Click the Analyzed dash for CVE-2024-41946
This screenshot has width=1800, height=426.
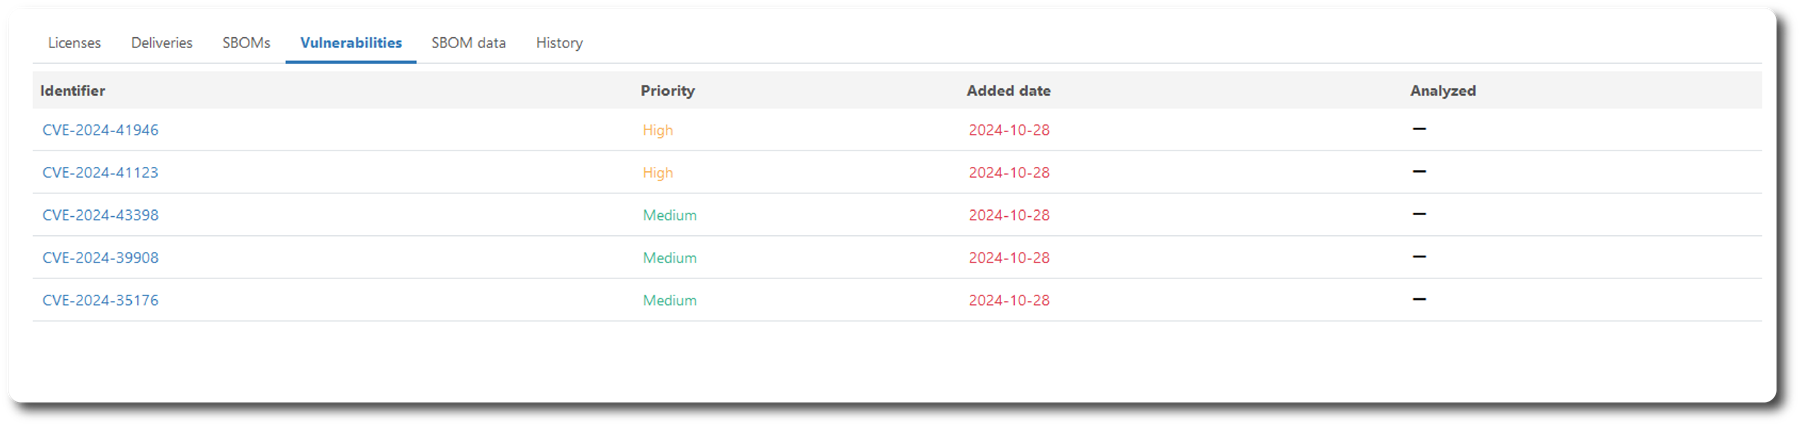click(1418, 129)
